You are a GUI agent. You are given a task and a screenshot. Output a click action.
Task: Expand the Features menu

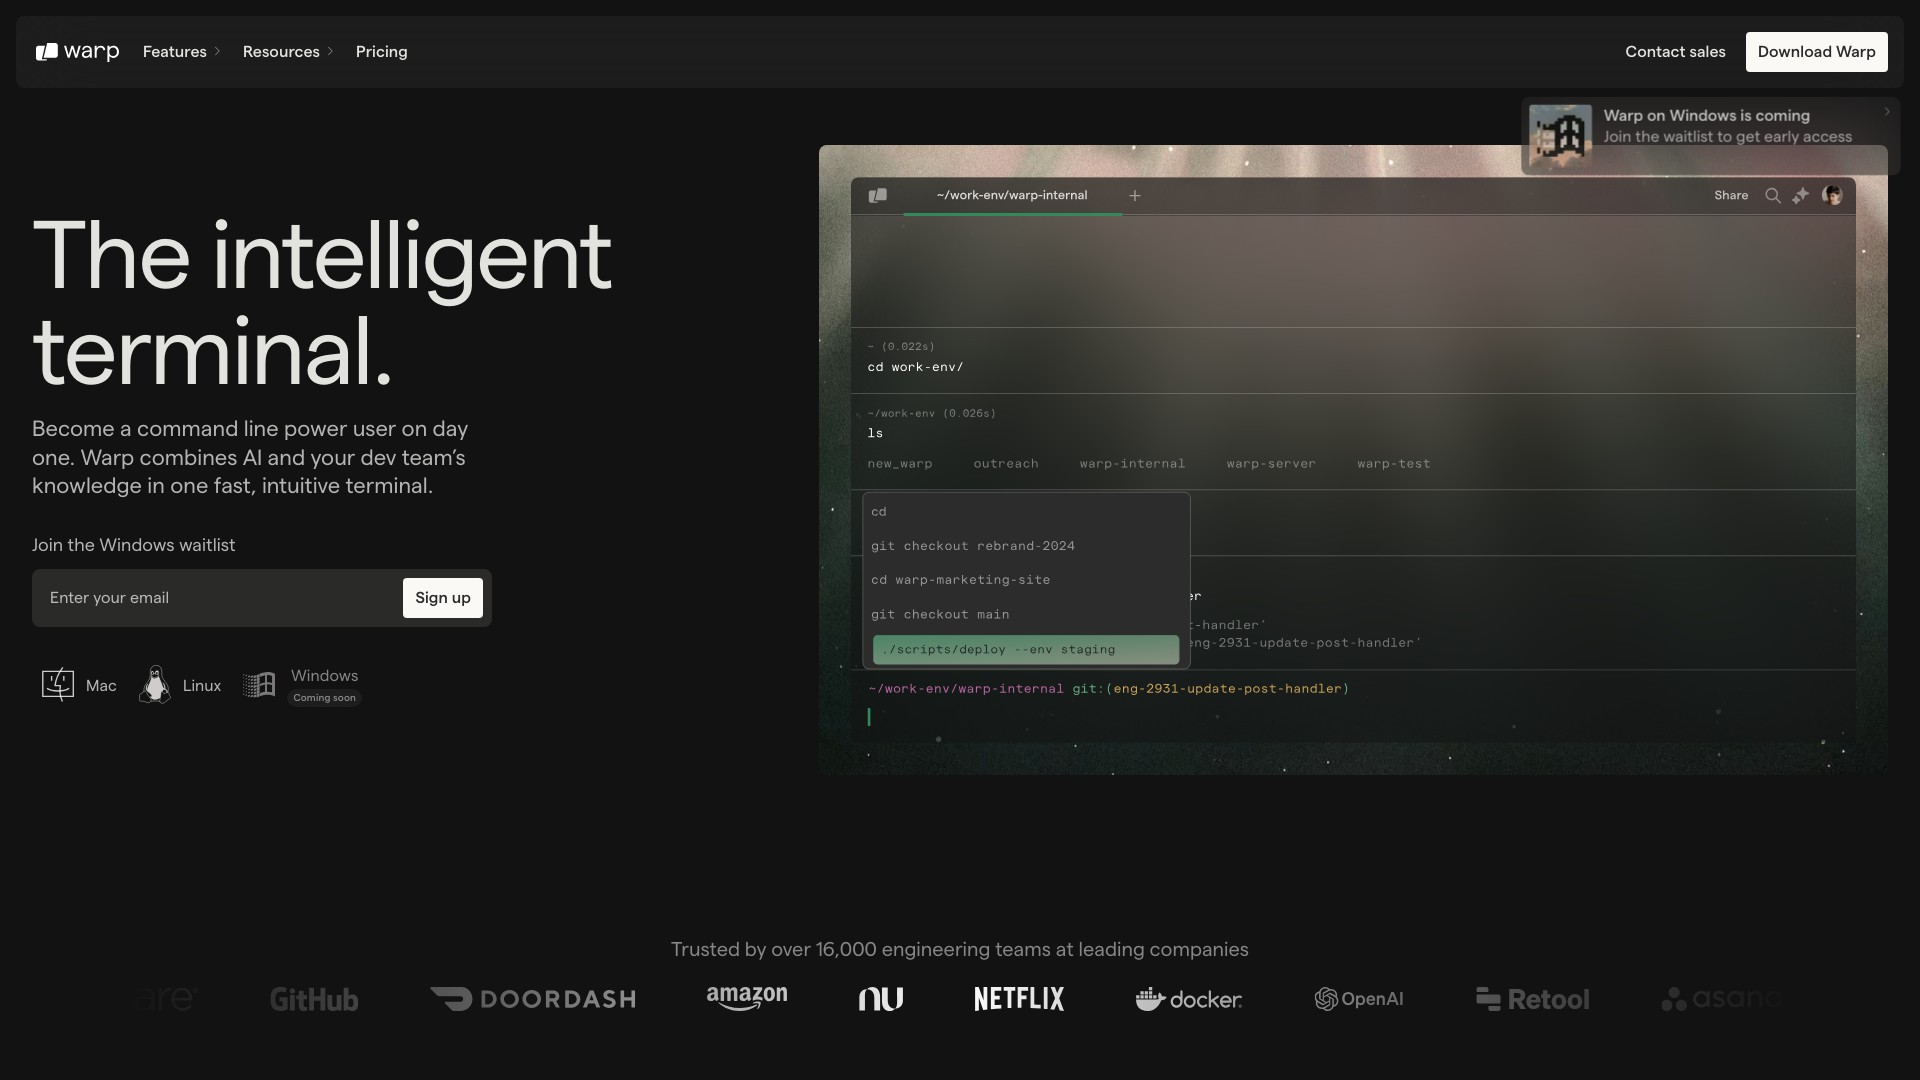(x=181, y=52)
